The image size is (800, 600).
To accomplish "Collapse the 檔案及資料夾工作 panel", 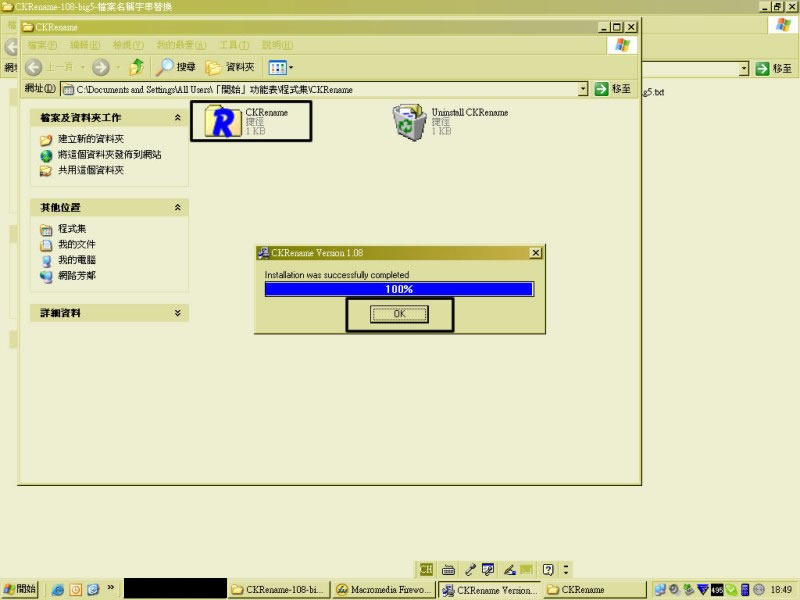I will pos(178,118).
